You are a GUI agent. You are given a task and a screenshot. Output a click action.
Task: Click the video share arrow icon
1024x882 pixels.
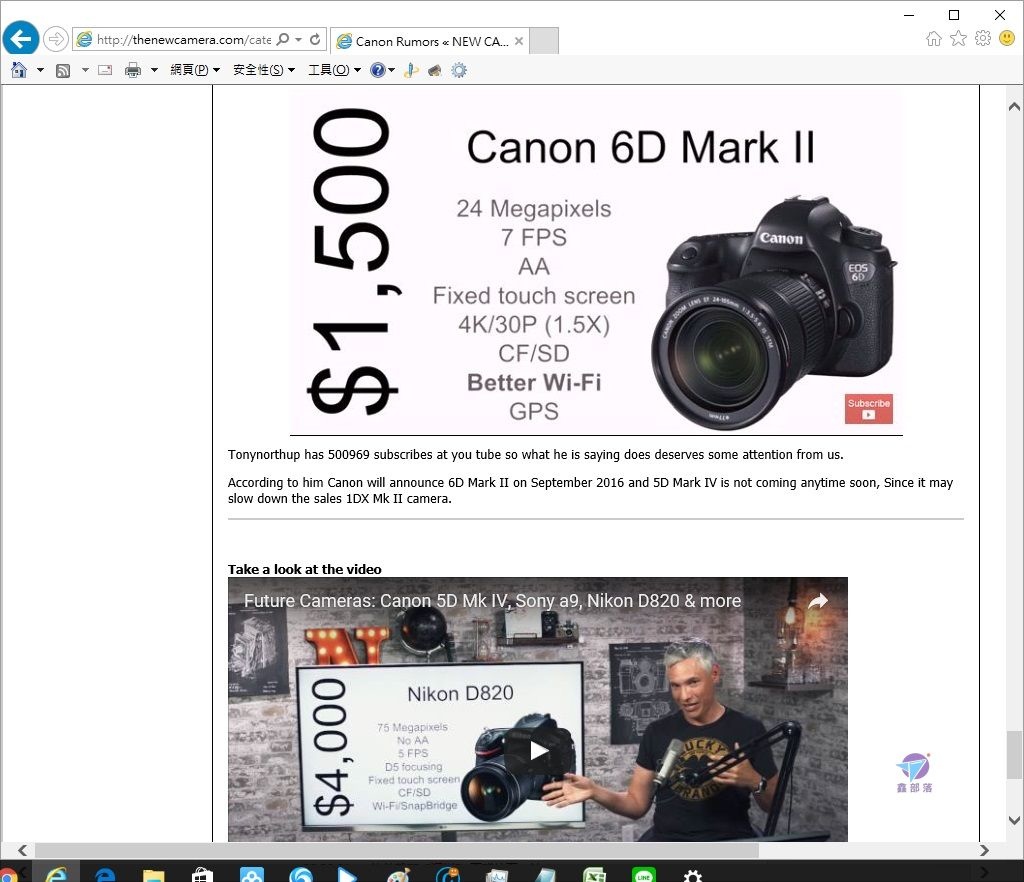point(818,601)
